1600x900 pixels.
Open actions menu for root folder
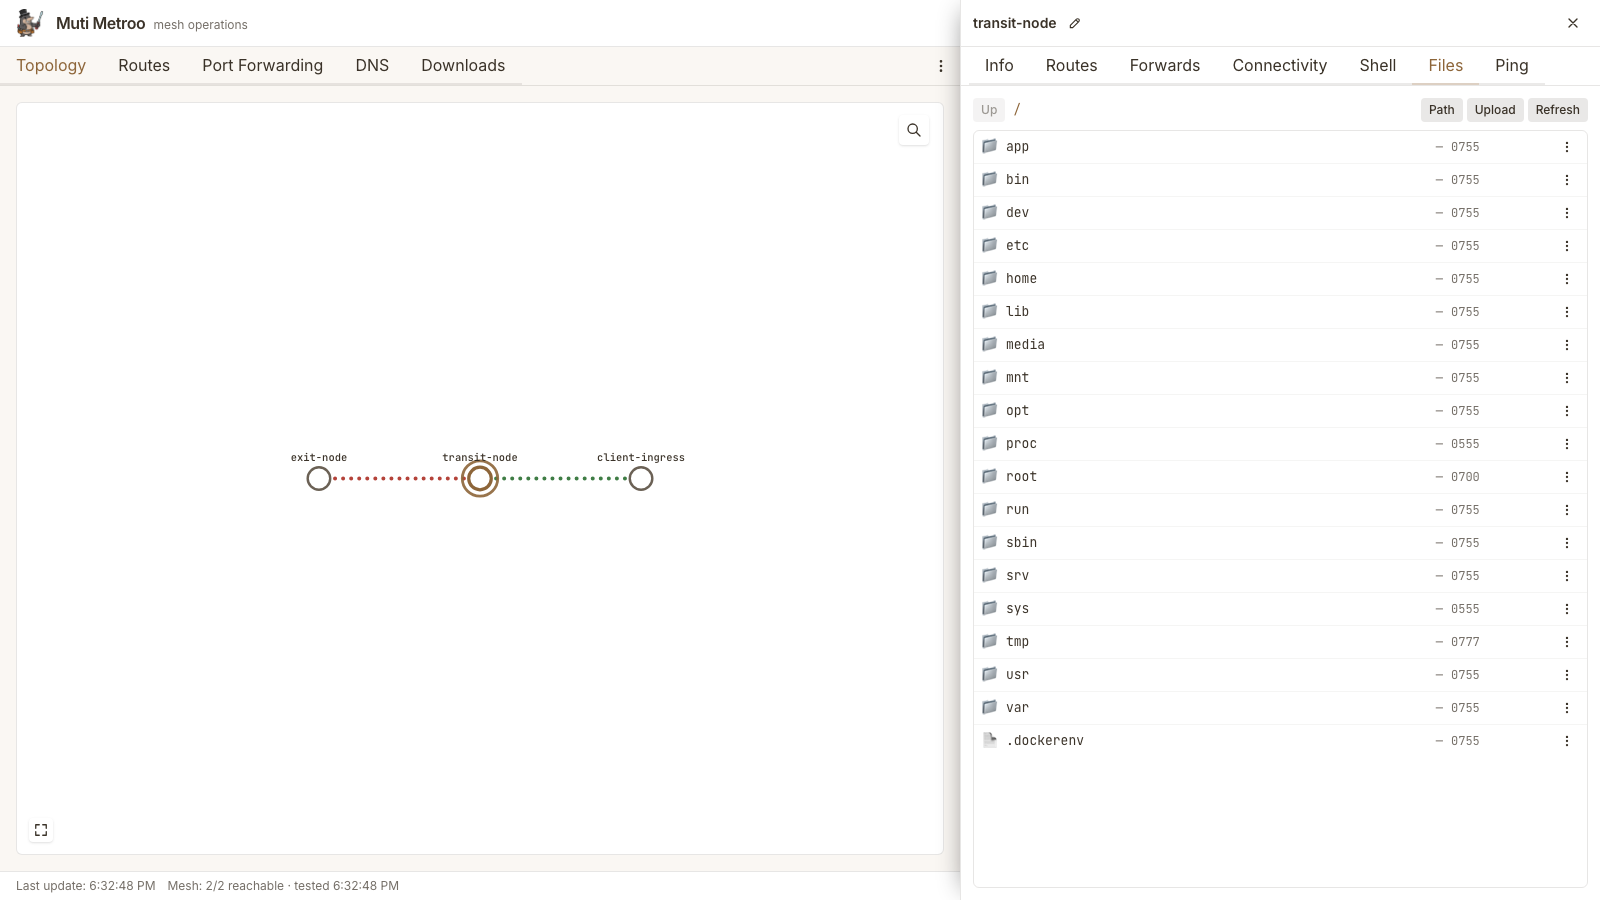coord(1567,477)
